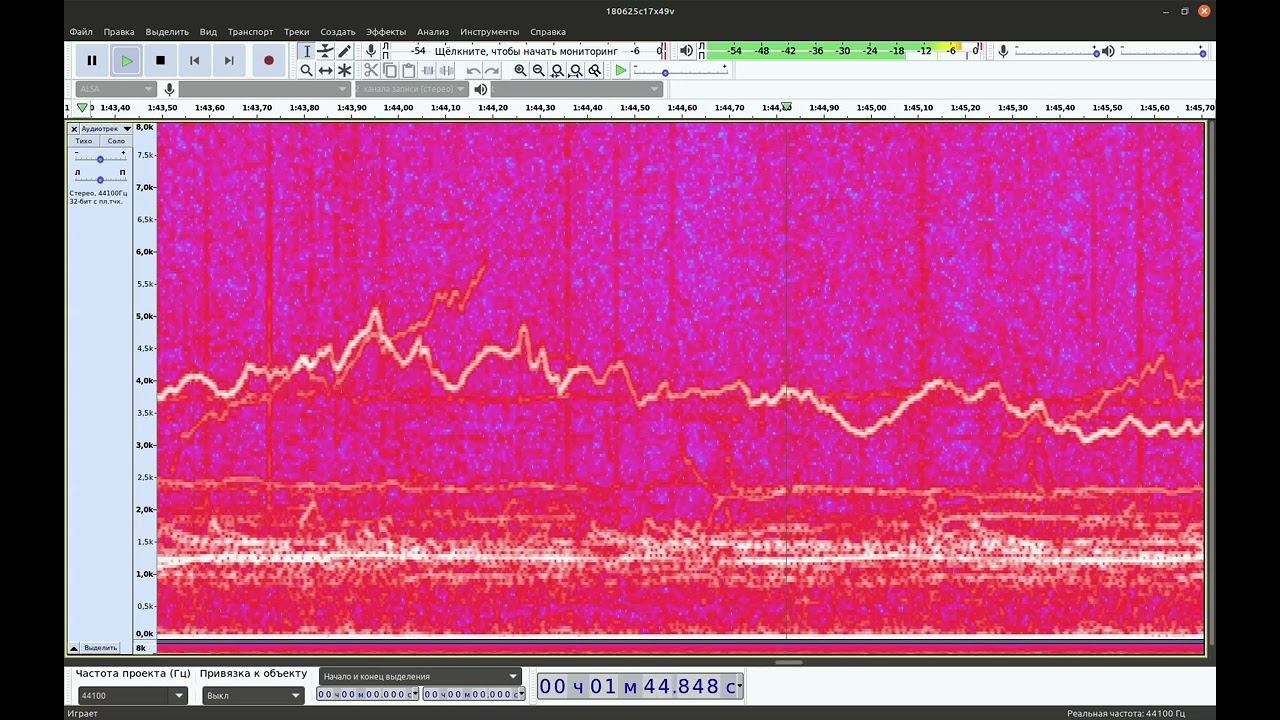Open the ALSA audio host dropdown
1280x720 pixels.
[116, 89]
